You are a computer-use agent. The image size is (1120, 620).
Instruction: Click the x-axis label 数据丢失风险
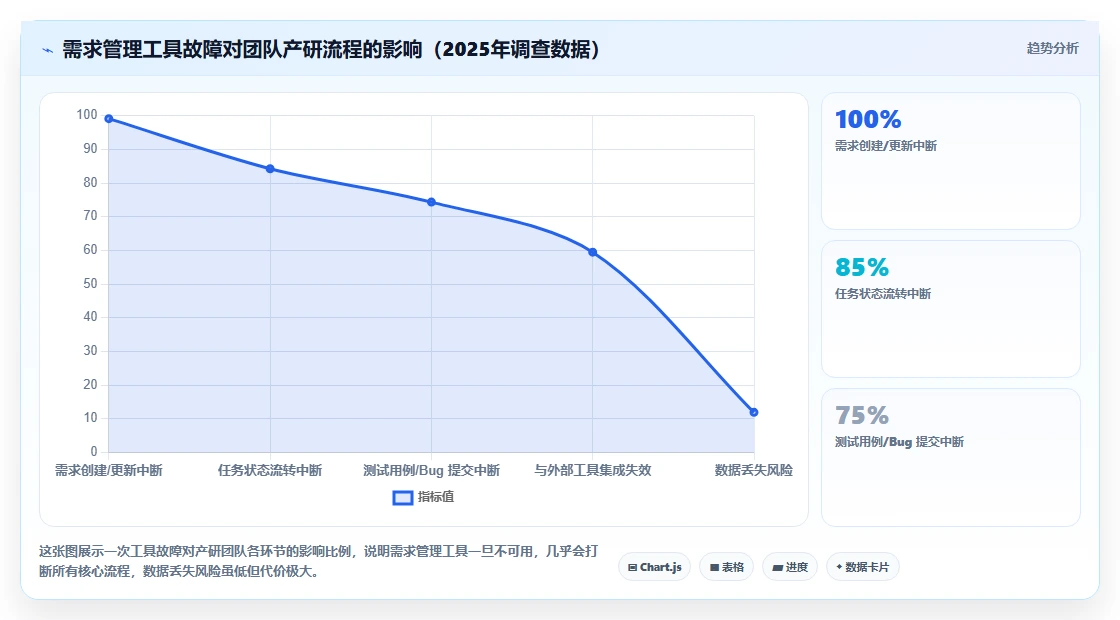[754, 470]
